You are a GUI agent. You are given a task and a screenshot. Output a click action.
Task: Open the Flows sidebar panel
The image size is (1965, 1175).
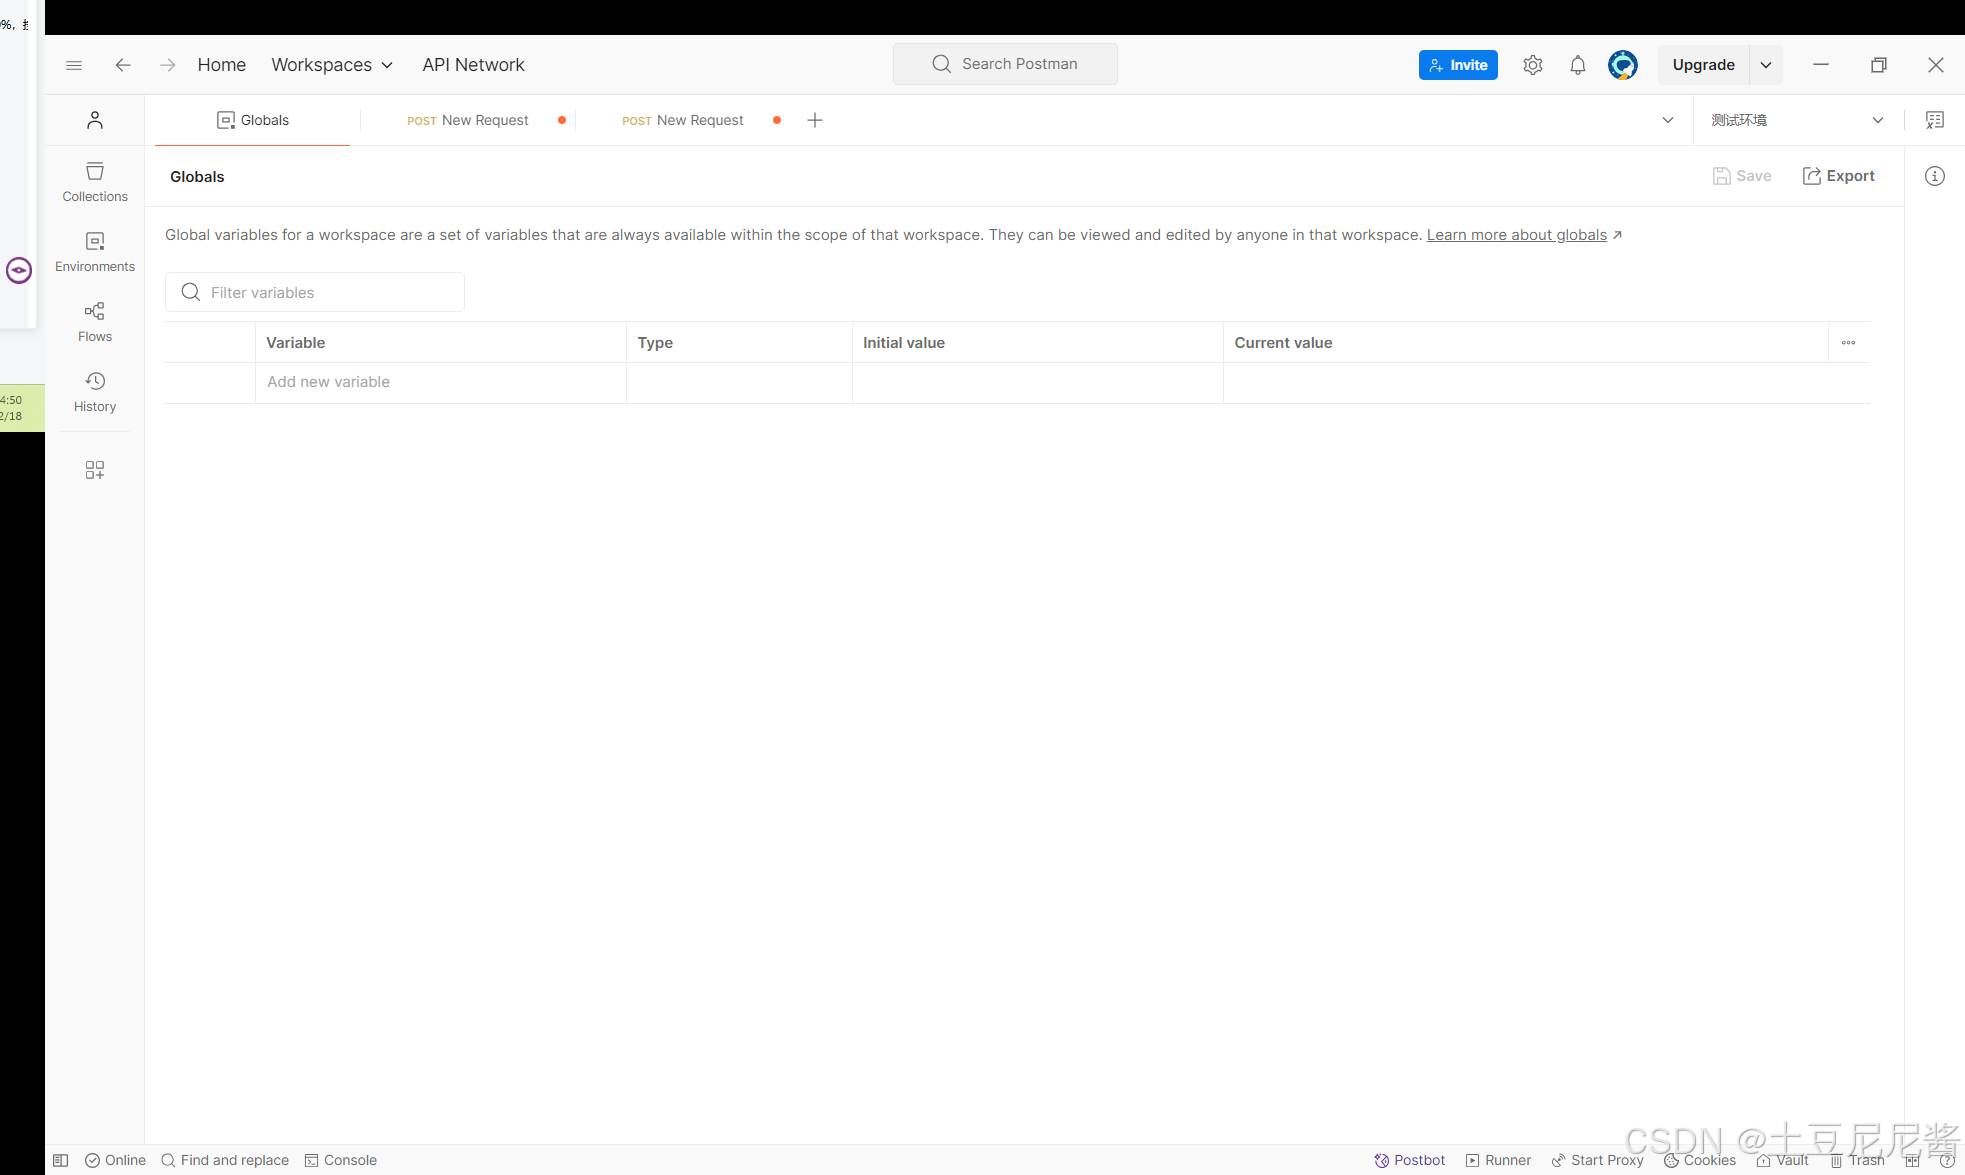tap(94, 321)
